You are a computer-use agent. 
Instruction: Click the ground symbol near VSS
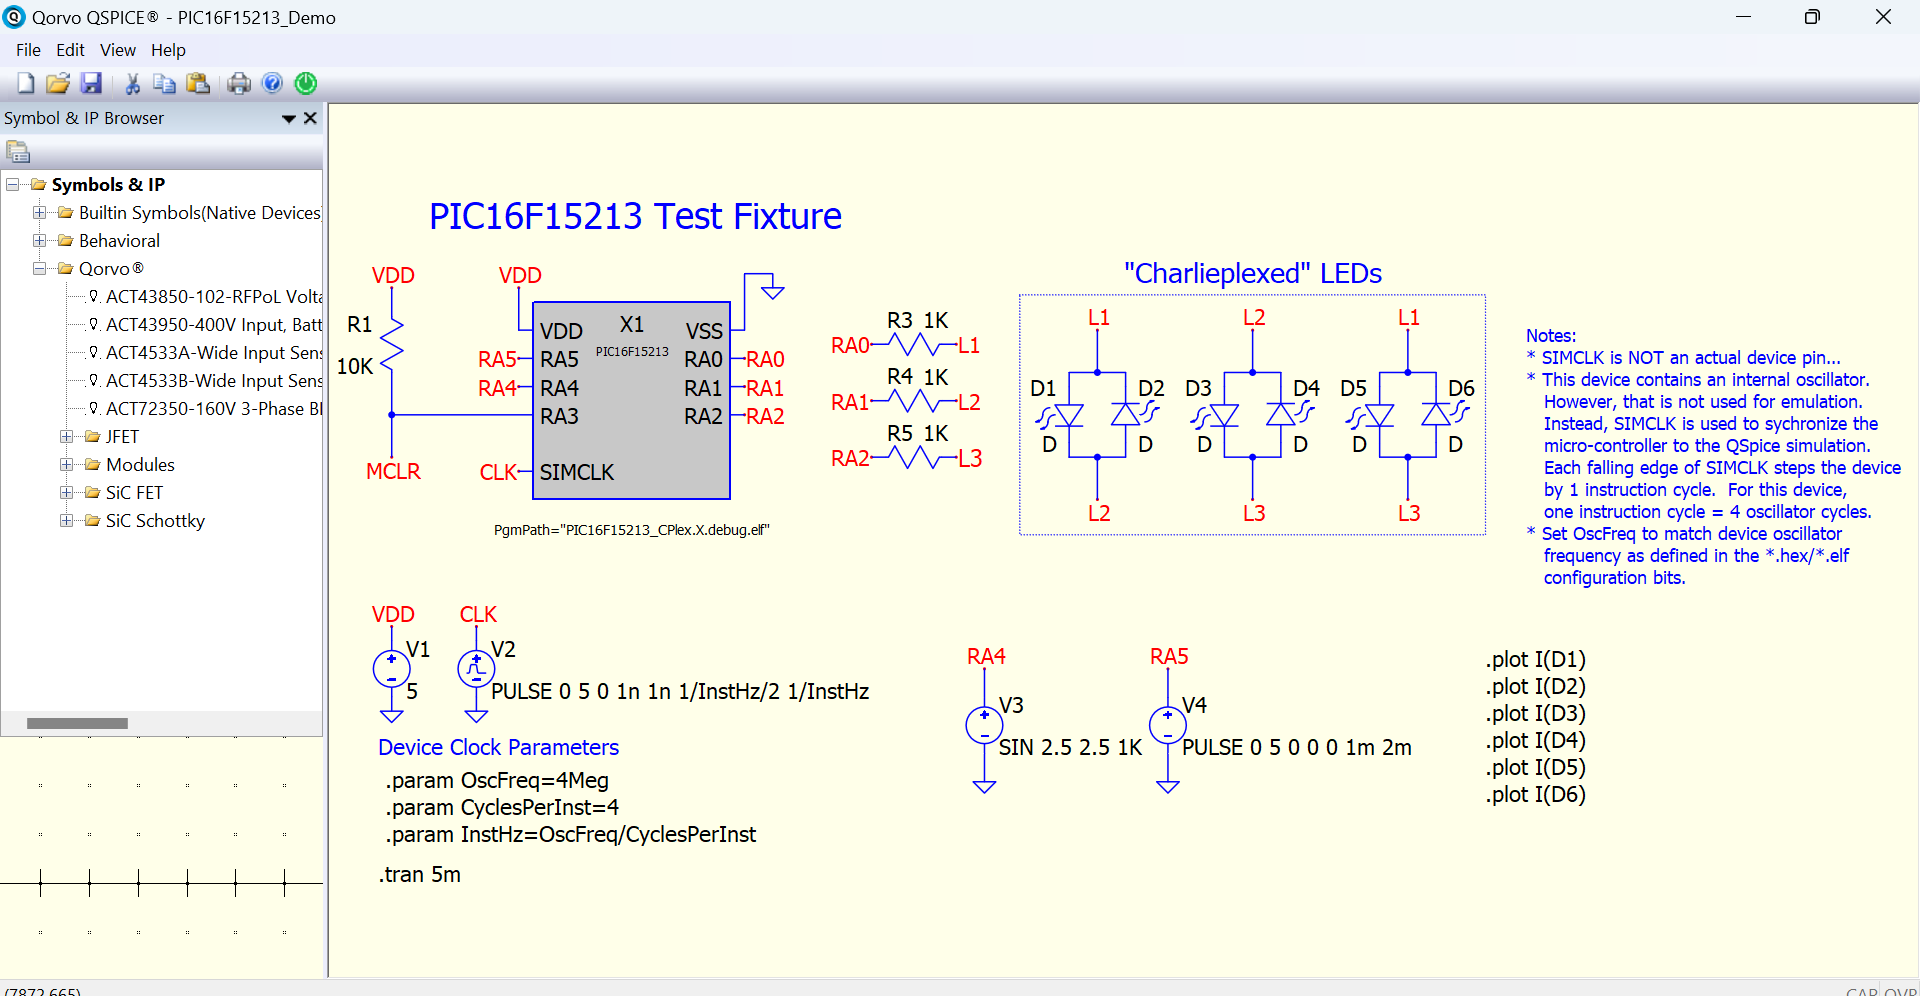[x=772, y=290]
